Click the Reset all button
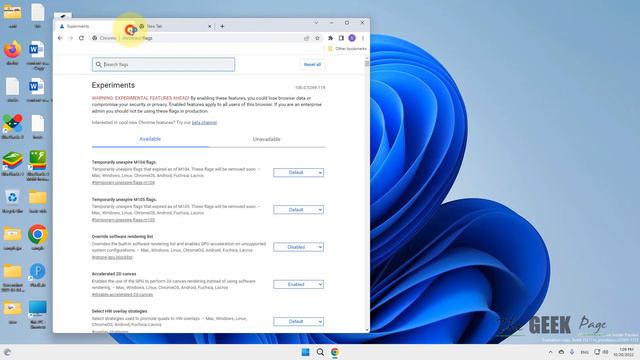 (312, 64)
